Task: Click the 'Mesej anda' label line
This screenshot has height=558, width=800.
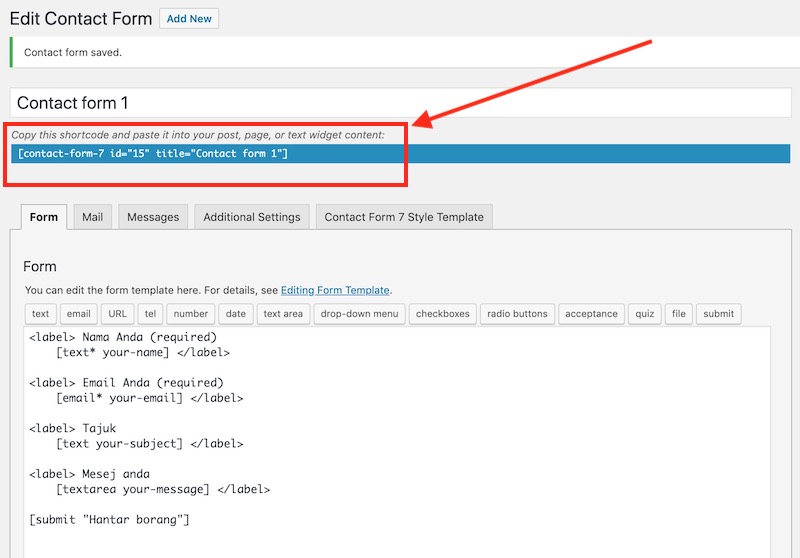Action: 89,474
